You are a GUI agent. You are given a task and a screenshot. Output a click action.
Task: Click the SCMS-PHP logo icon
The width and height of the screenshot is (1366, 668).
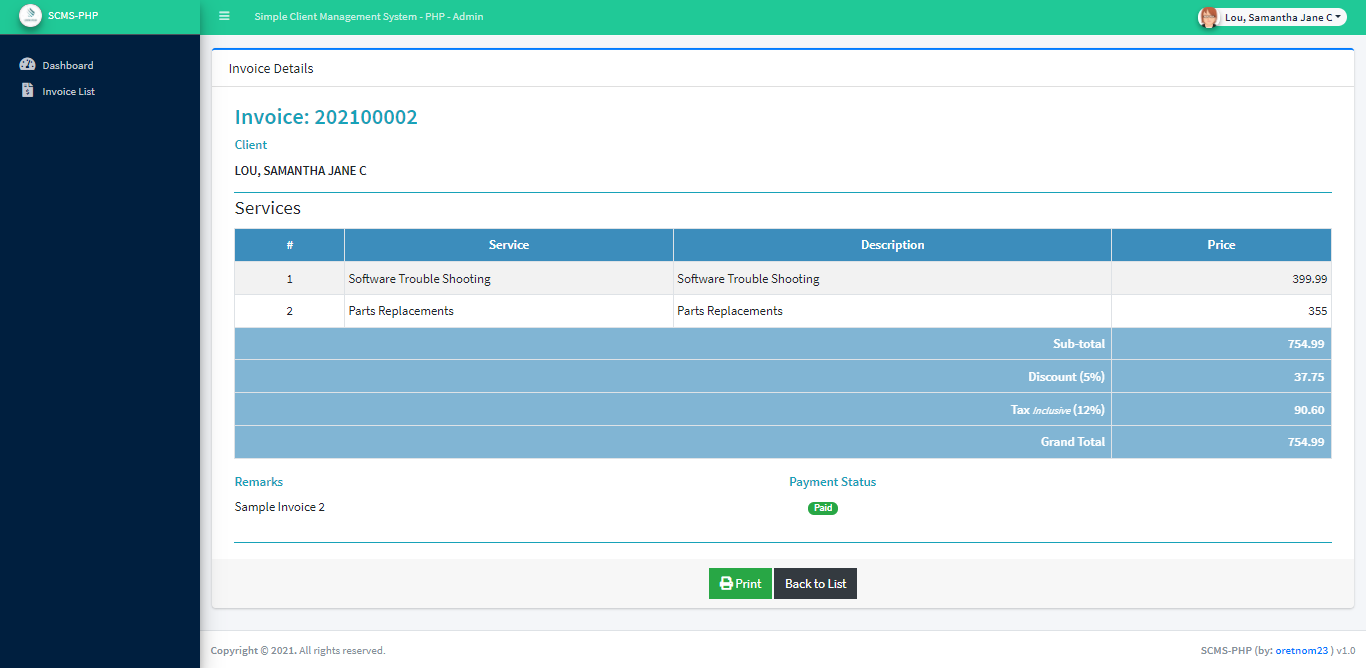point(30,16)
